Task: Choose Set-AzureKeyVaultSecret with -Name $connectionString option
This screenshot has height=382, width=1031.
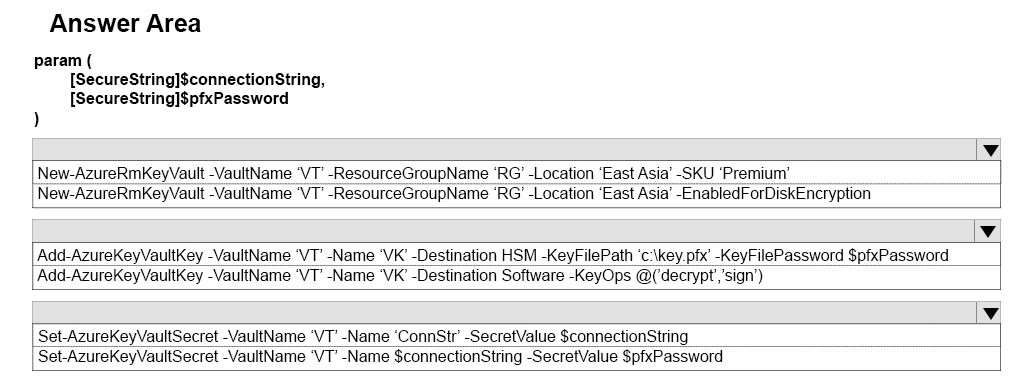Action: tap(516, 357)
